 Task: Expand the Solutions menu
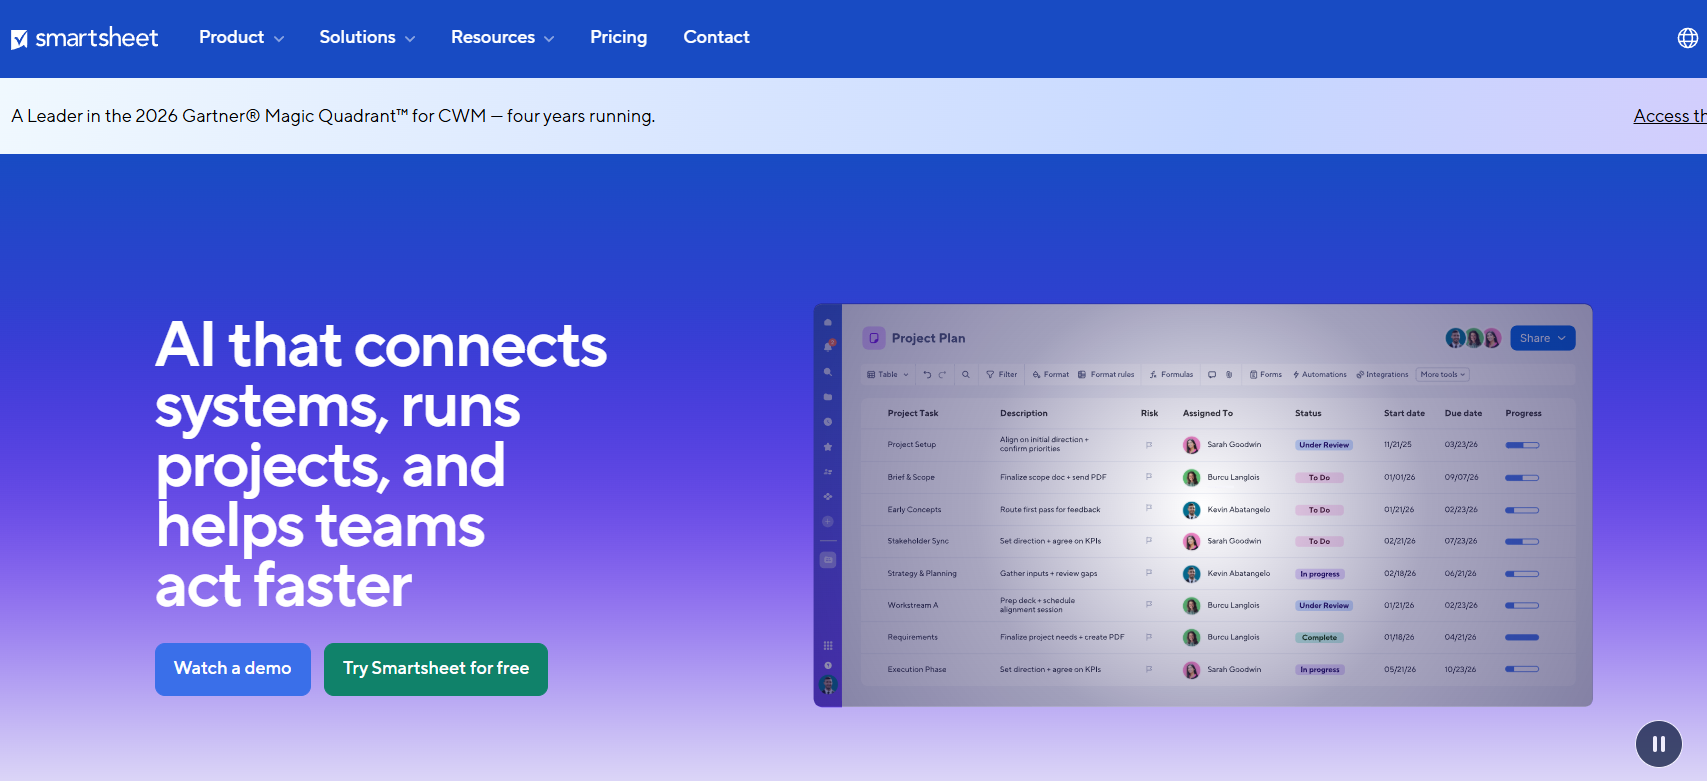coord(367,38)
